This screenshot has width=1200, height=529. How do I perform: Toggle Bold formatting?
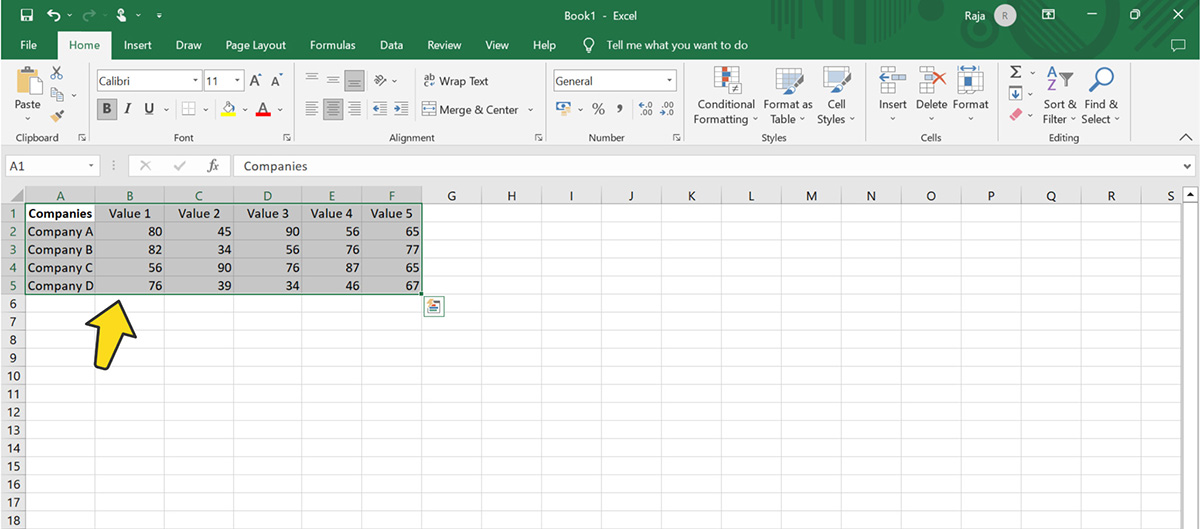107,109
